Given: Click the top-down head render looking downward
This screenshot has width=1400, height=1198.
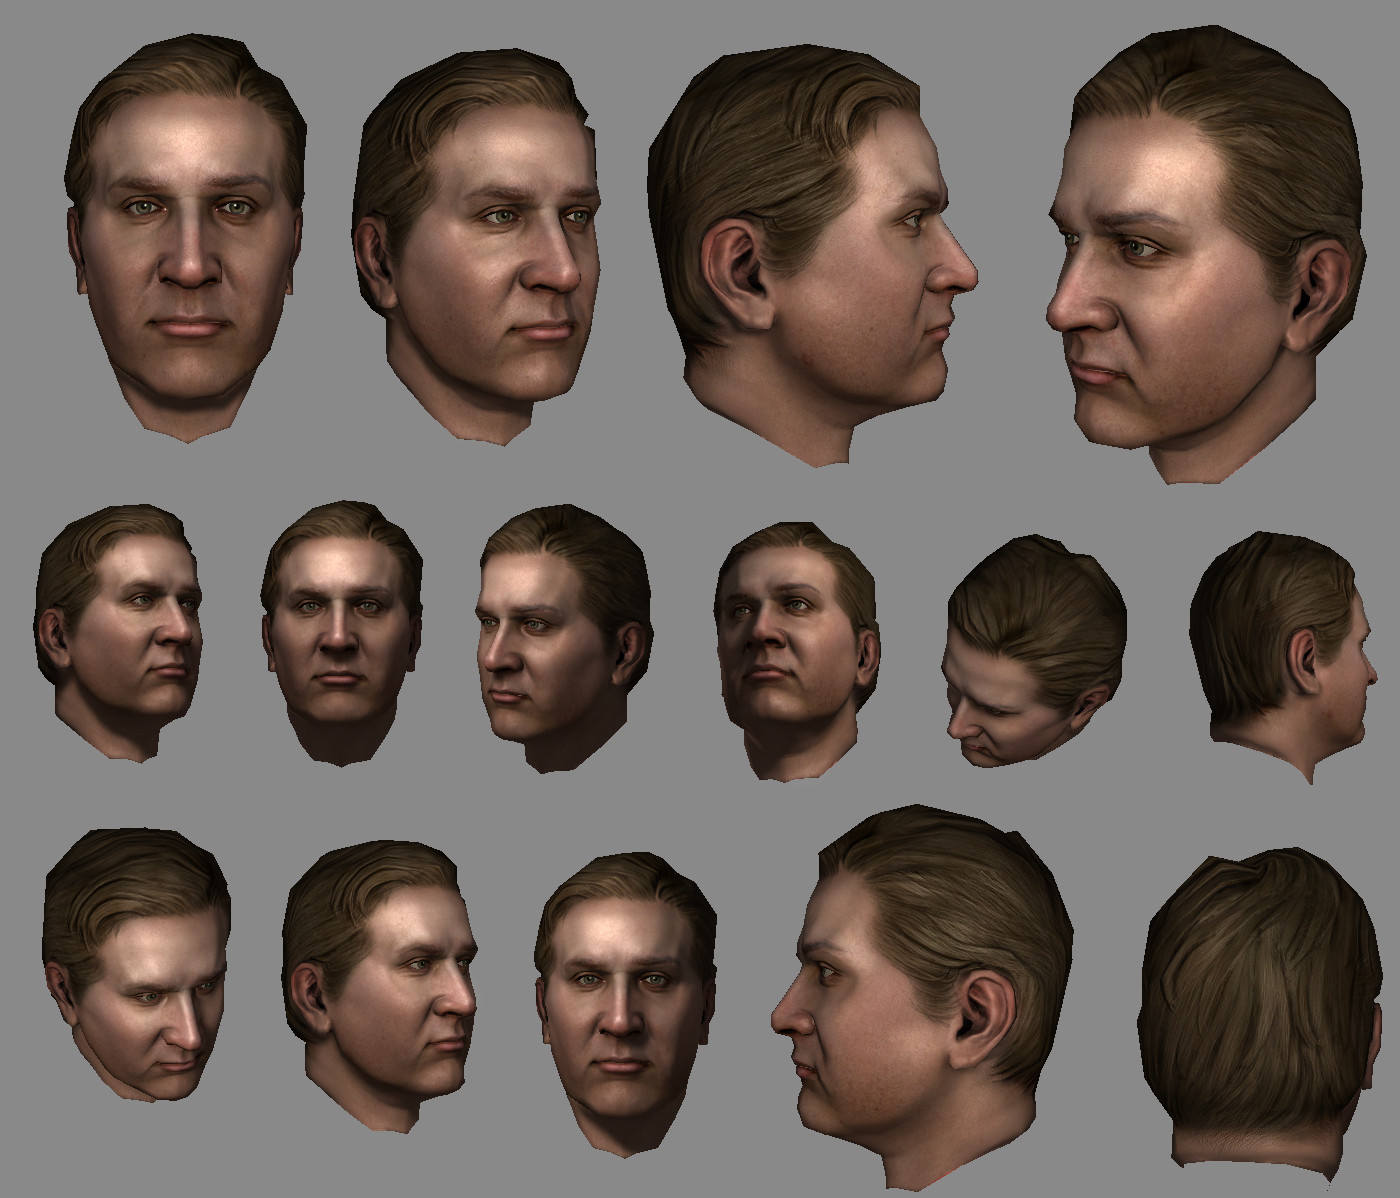Looking at the screenshot, I should coord(1037,651).
